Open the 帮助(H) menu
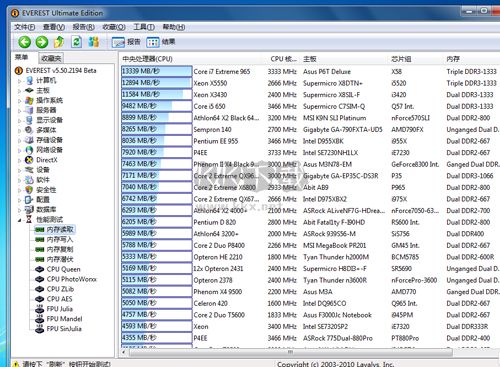The image size is (500, 367). (x=174, y=27)
